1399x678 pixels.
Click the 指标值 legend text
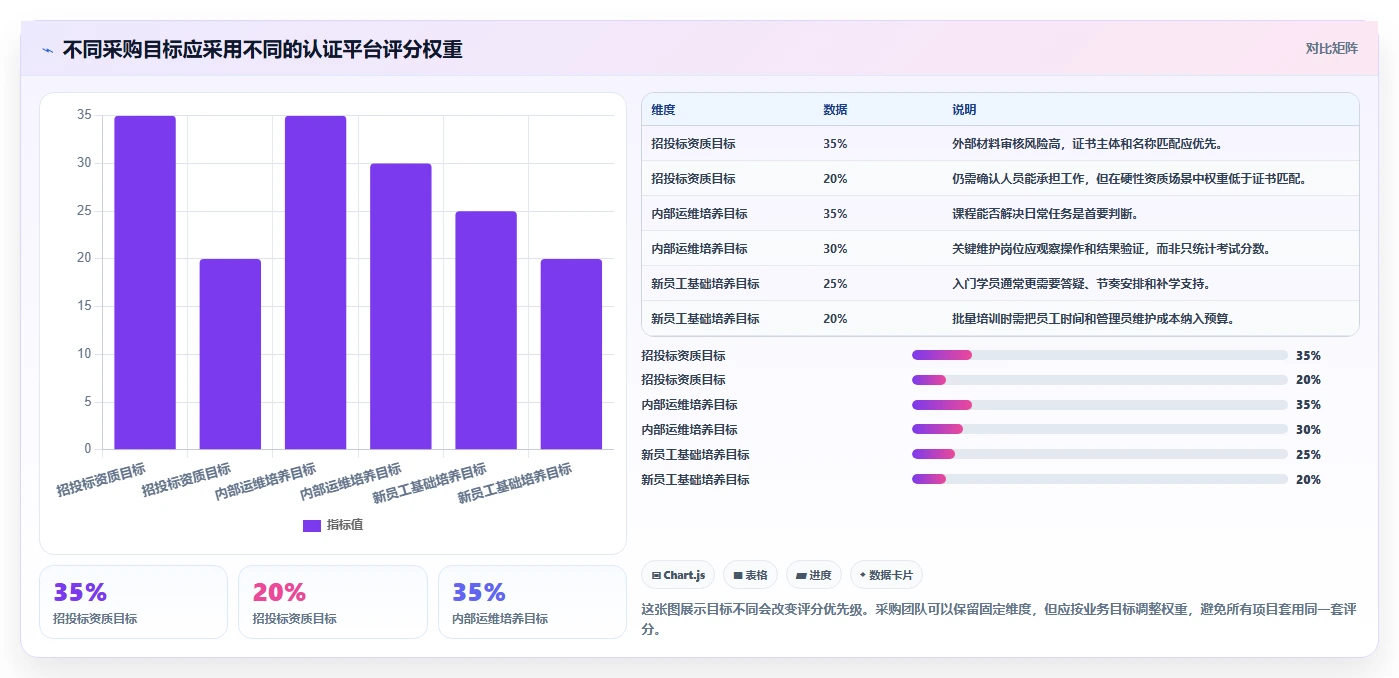pyautogui.click(x=345, y=526)
